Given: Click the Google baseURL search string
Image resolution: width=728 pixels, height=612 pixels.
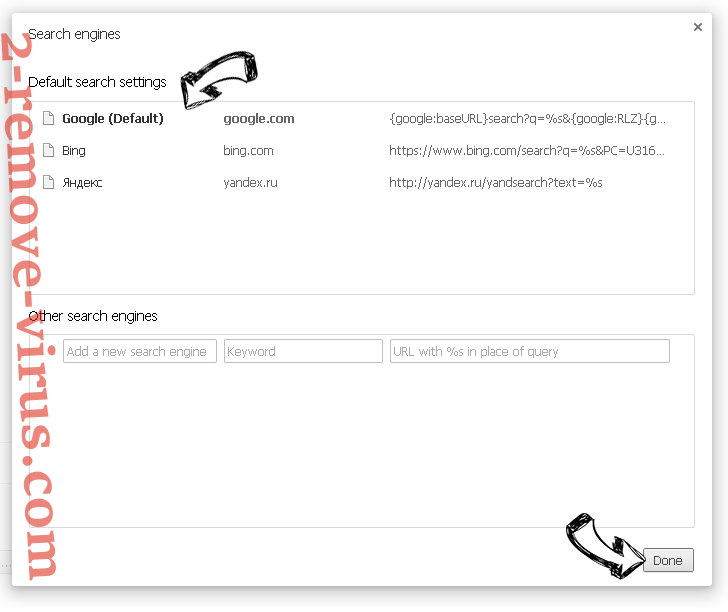Looking at the screenshot, I should coord(527,118).
